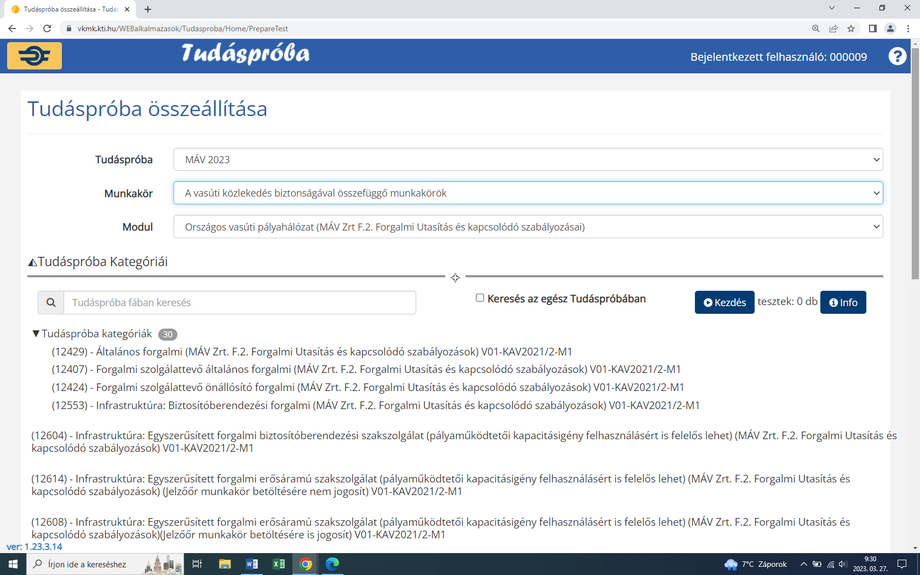This screenshot has width=920, height=575.
Task: Open the Windows Start menu
Action: tap(13, 564)
